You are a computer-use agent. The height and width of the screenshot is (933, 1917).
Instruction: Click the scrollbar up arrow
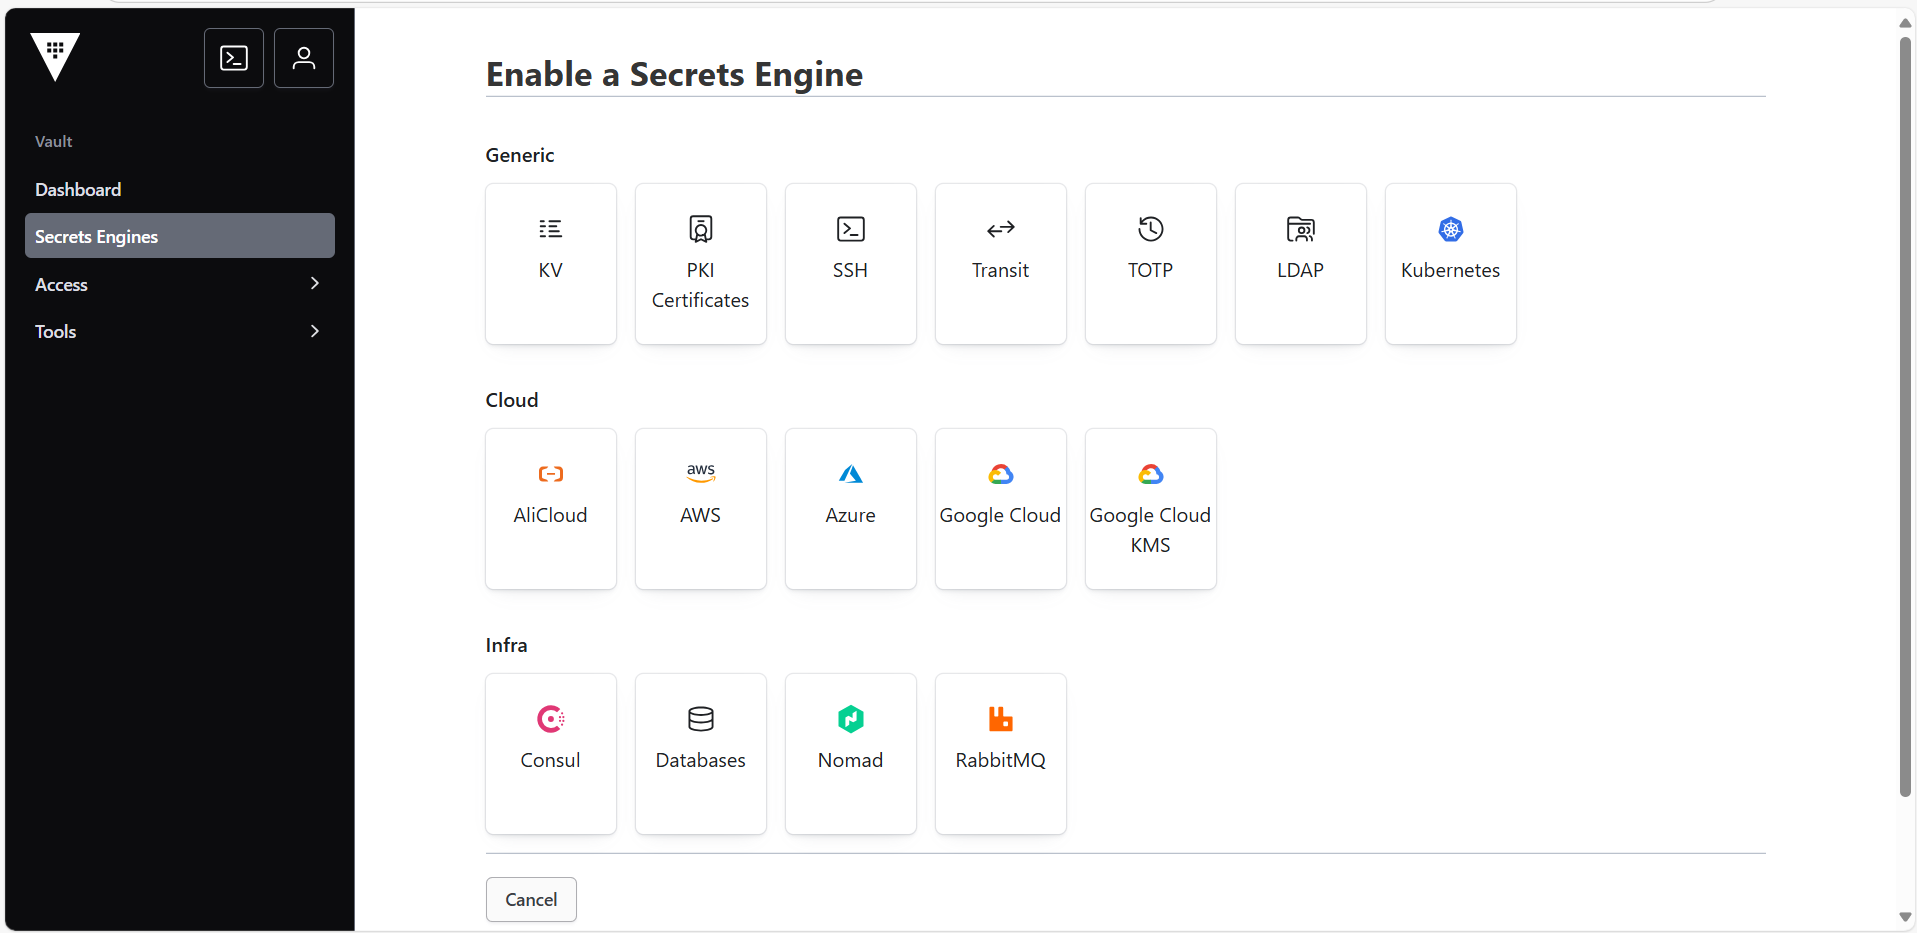(1905, 23)
